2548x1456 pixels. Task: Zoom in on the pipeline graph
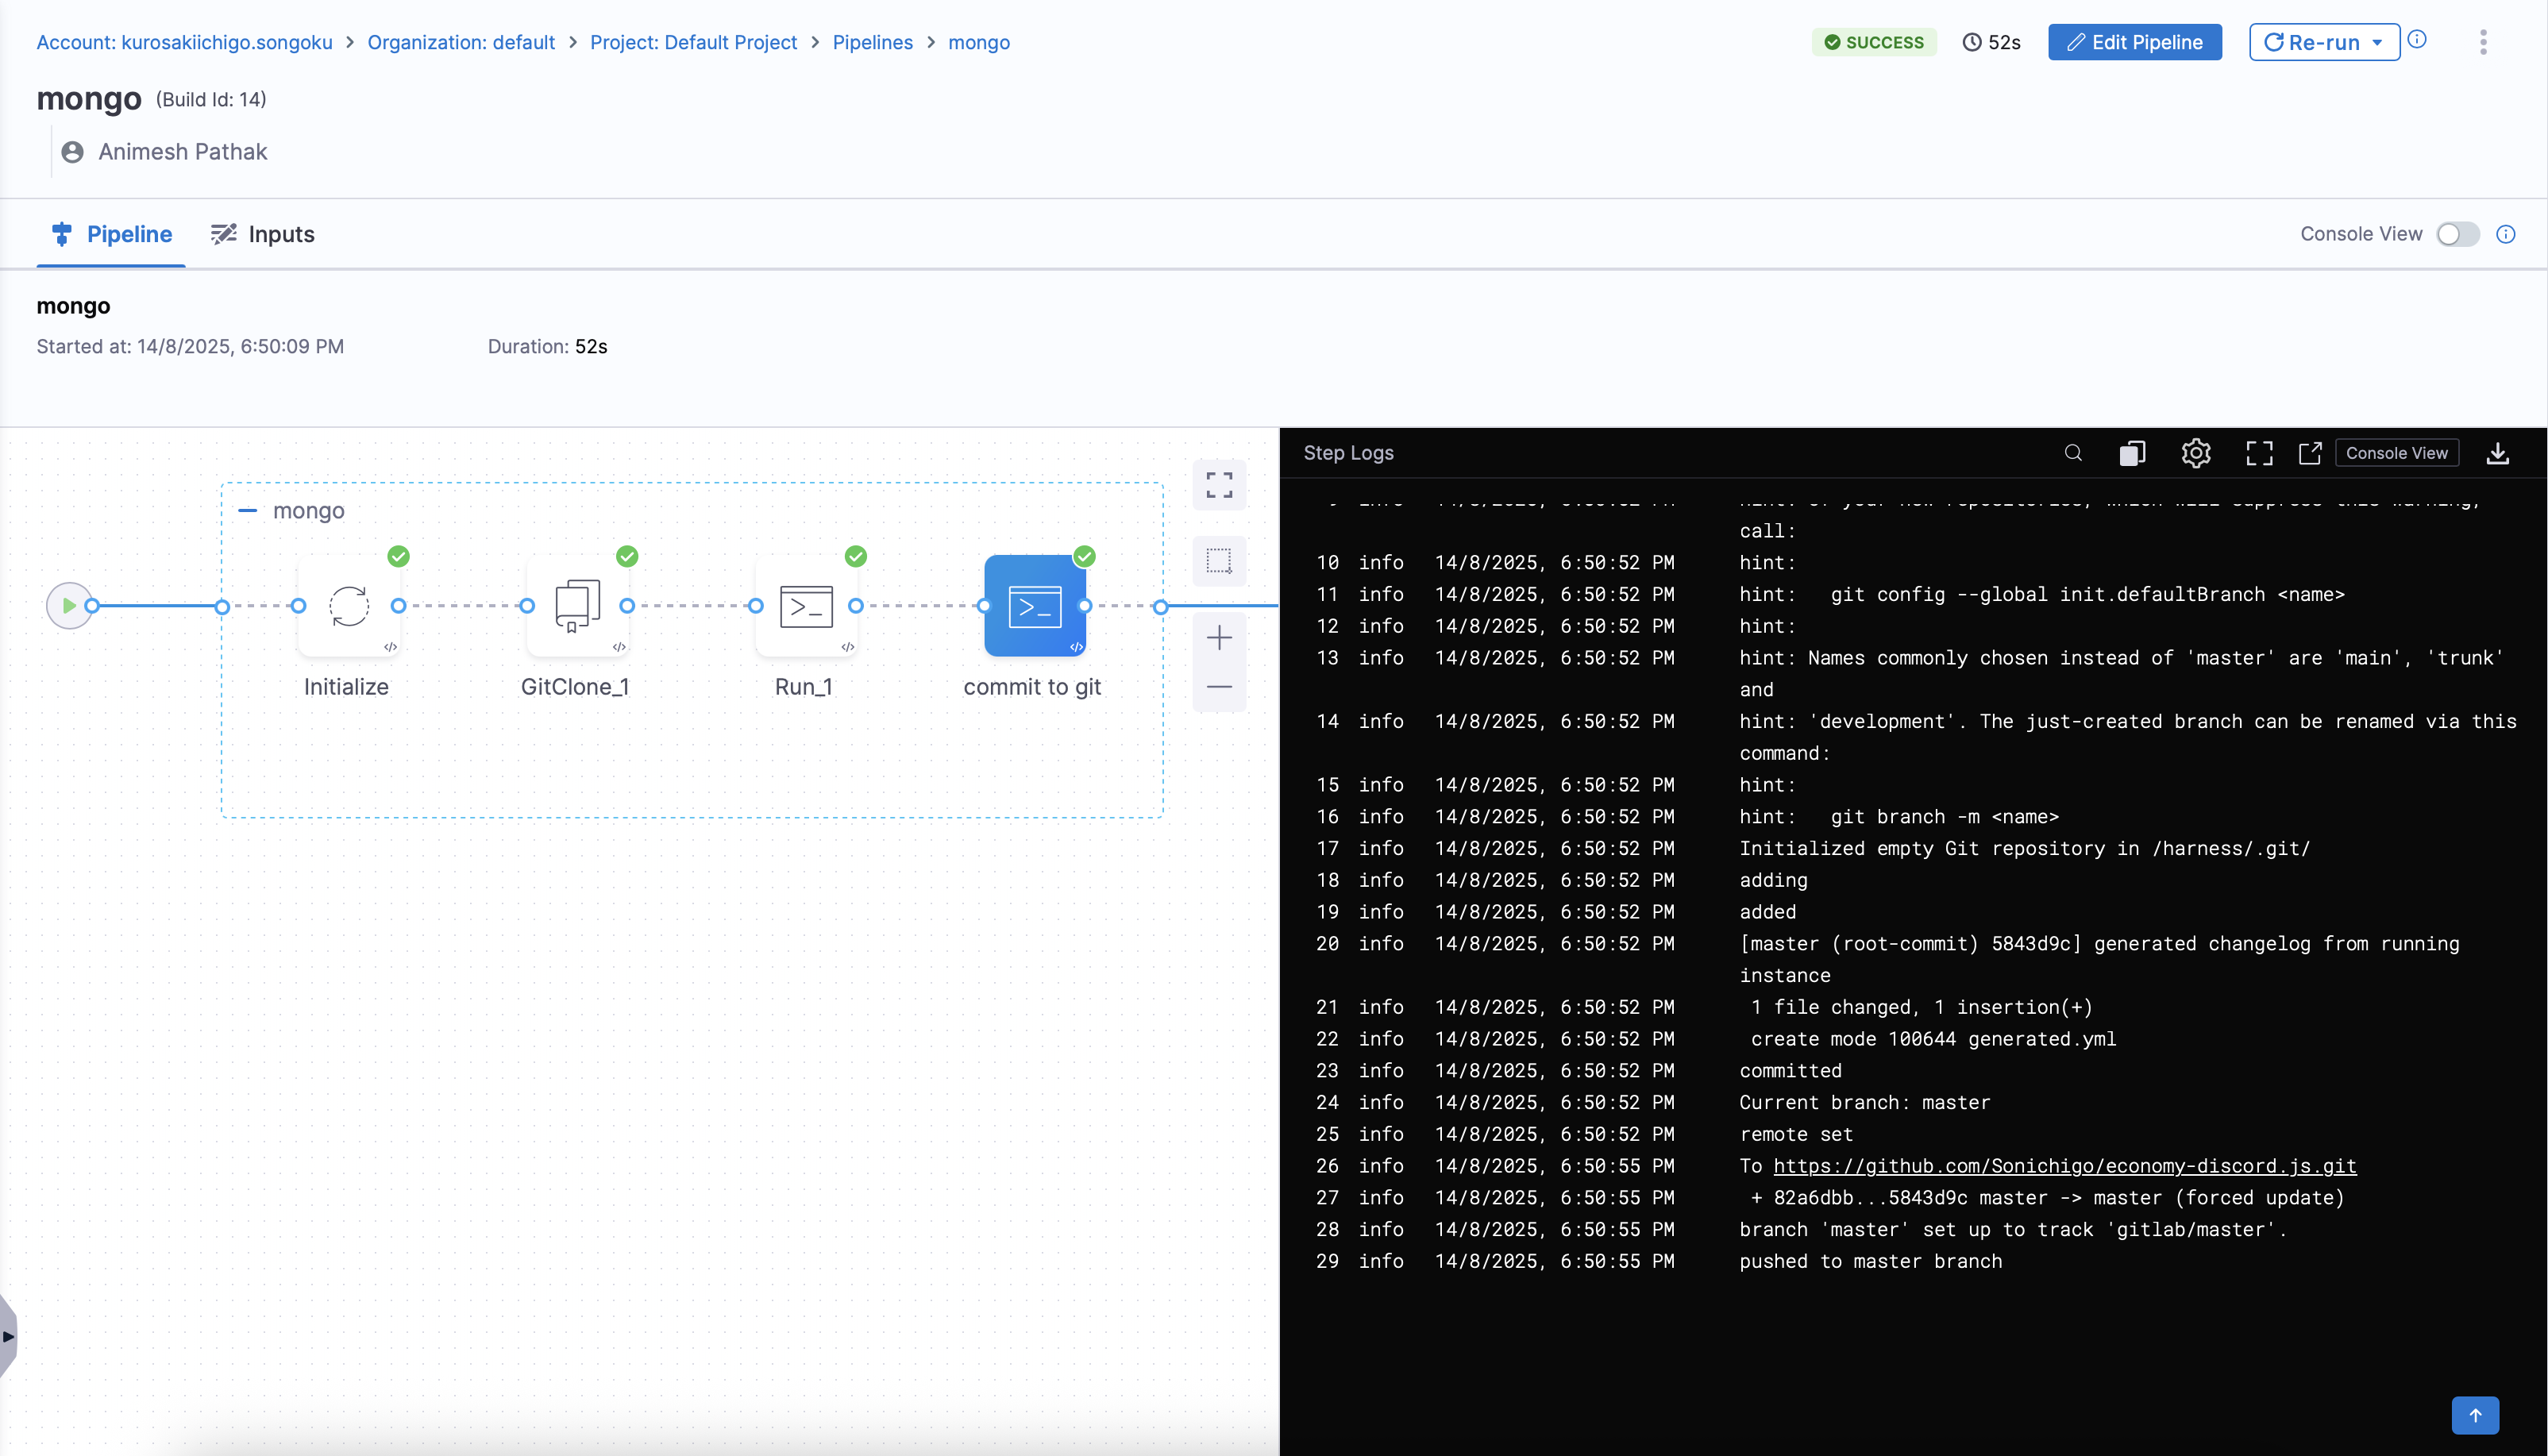pos(1219,638)
